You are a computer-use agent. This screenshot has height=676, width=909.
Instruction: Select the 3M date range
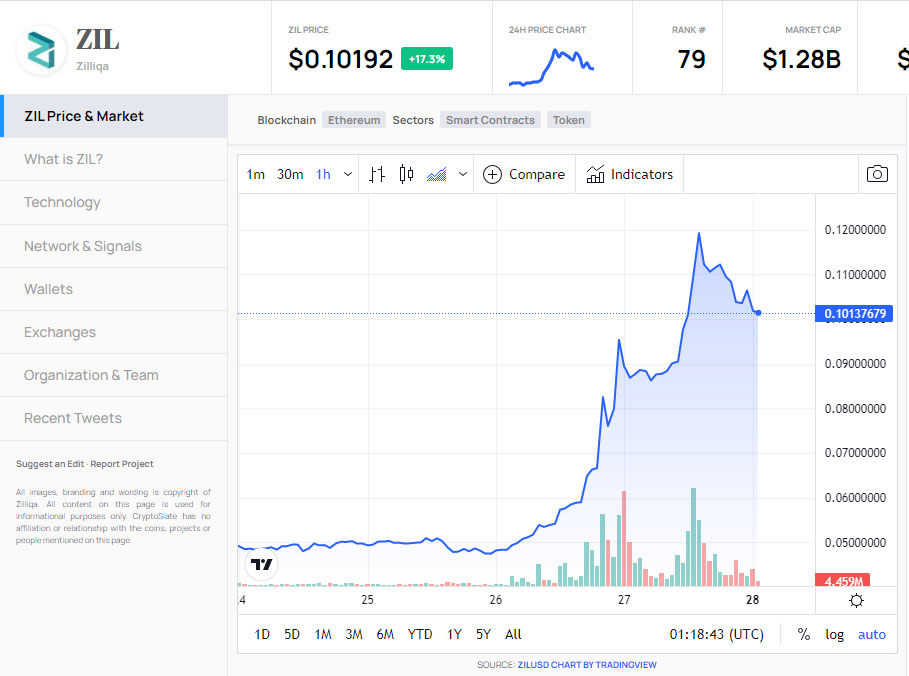(354, 634)
